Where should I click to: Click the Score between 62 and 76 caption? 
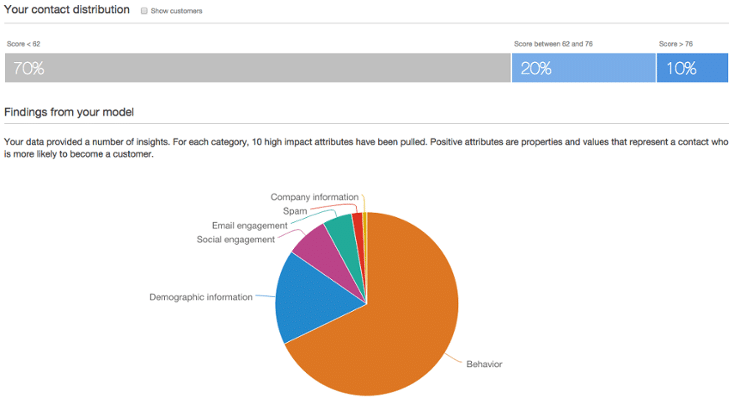click(553, 44)
